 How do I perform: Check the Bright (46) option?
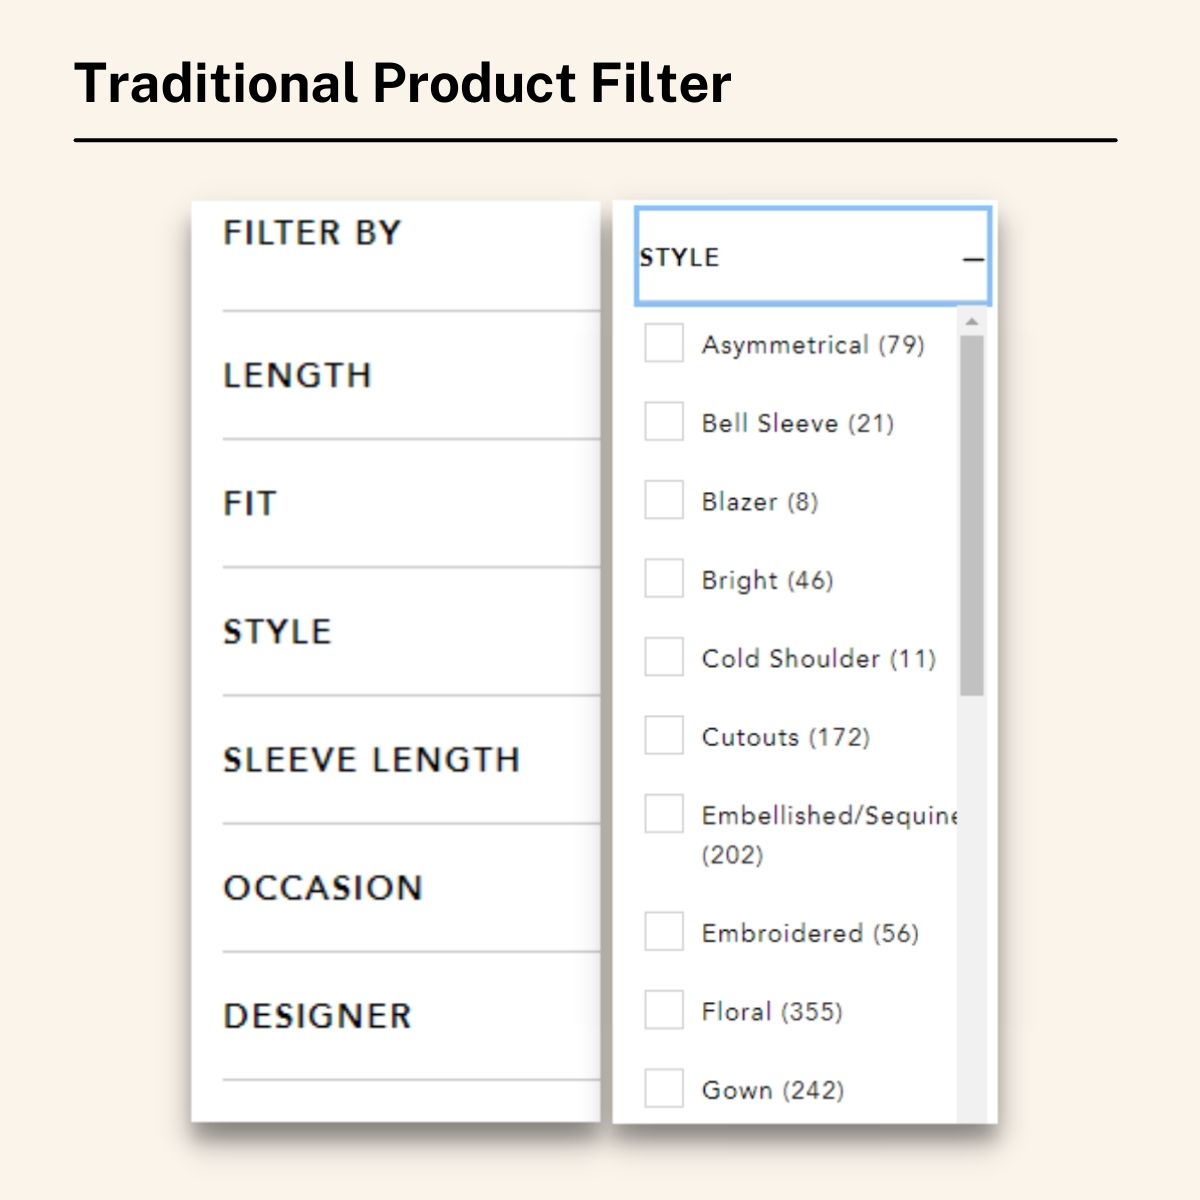click(663, 578)
